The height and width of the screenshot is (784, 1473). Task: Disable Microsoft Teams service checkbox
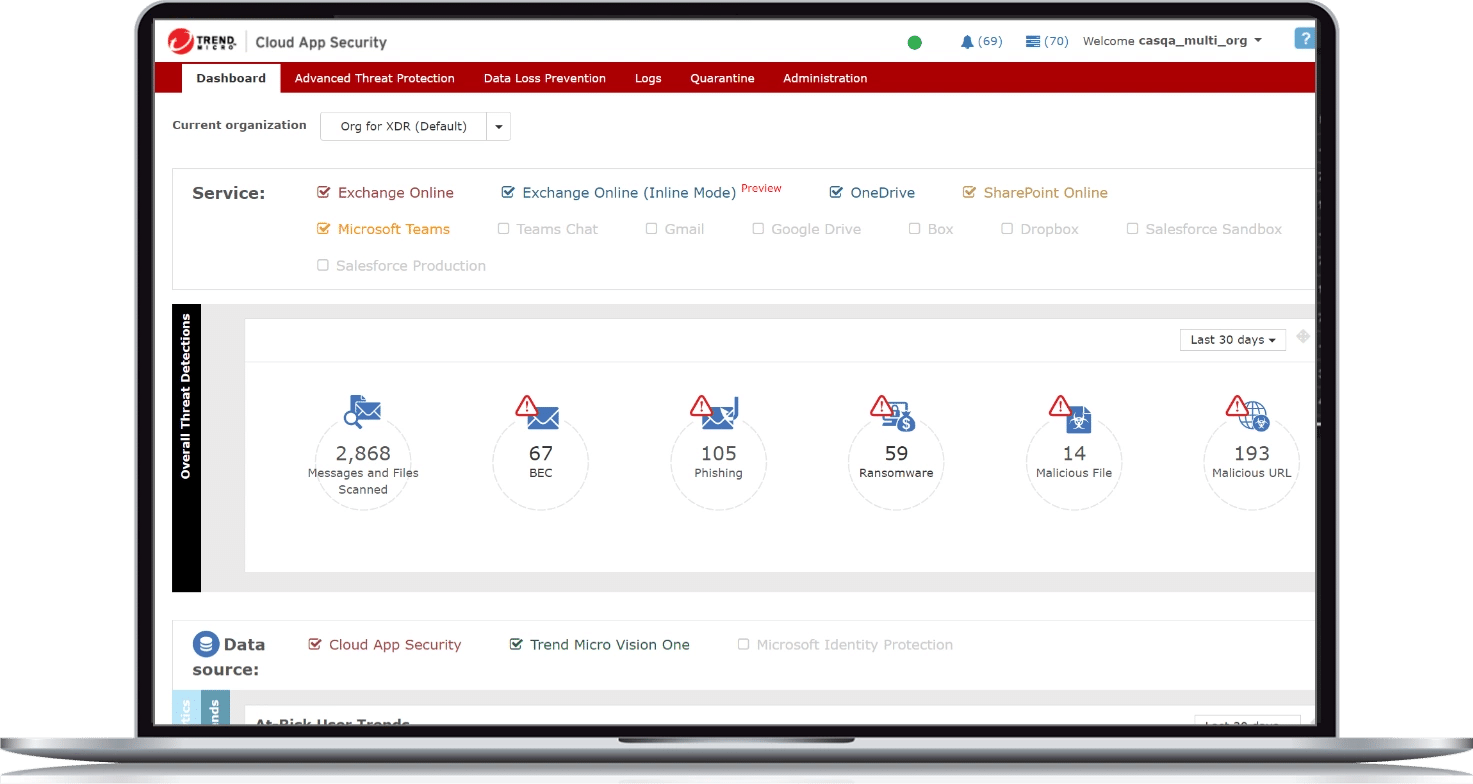tap(323, 229)
